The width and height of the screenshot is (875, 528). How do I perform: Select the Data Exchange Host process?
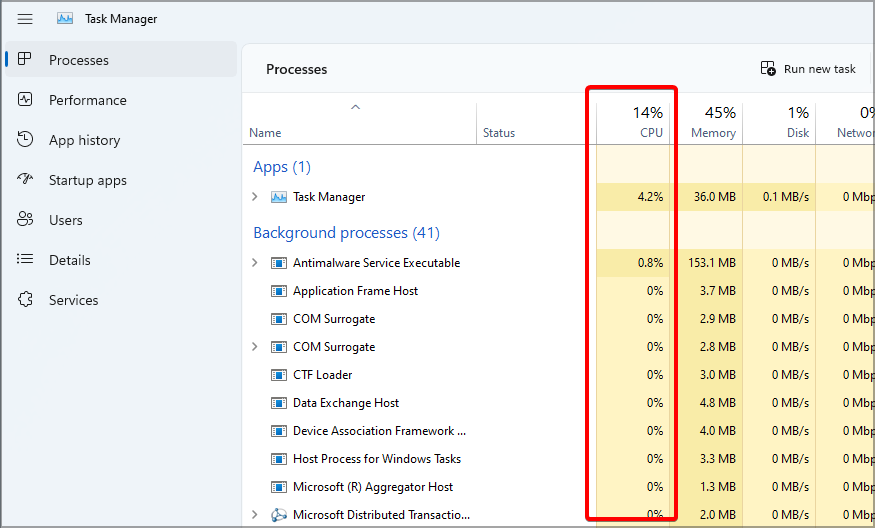[346, 403]
